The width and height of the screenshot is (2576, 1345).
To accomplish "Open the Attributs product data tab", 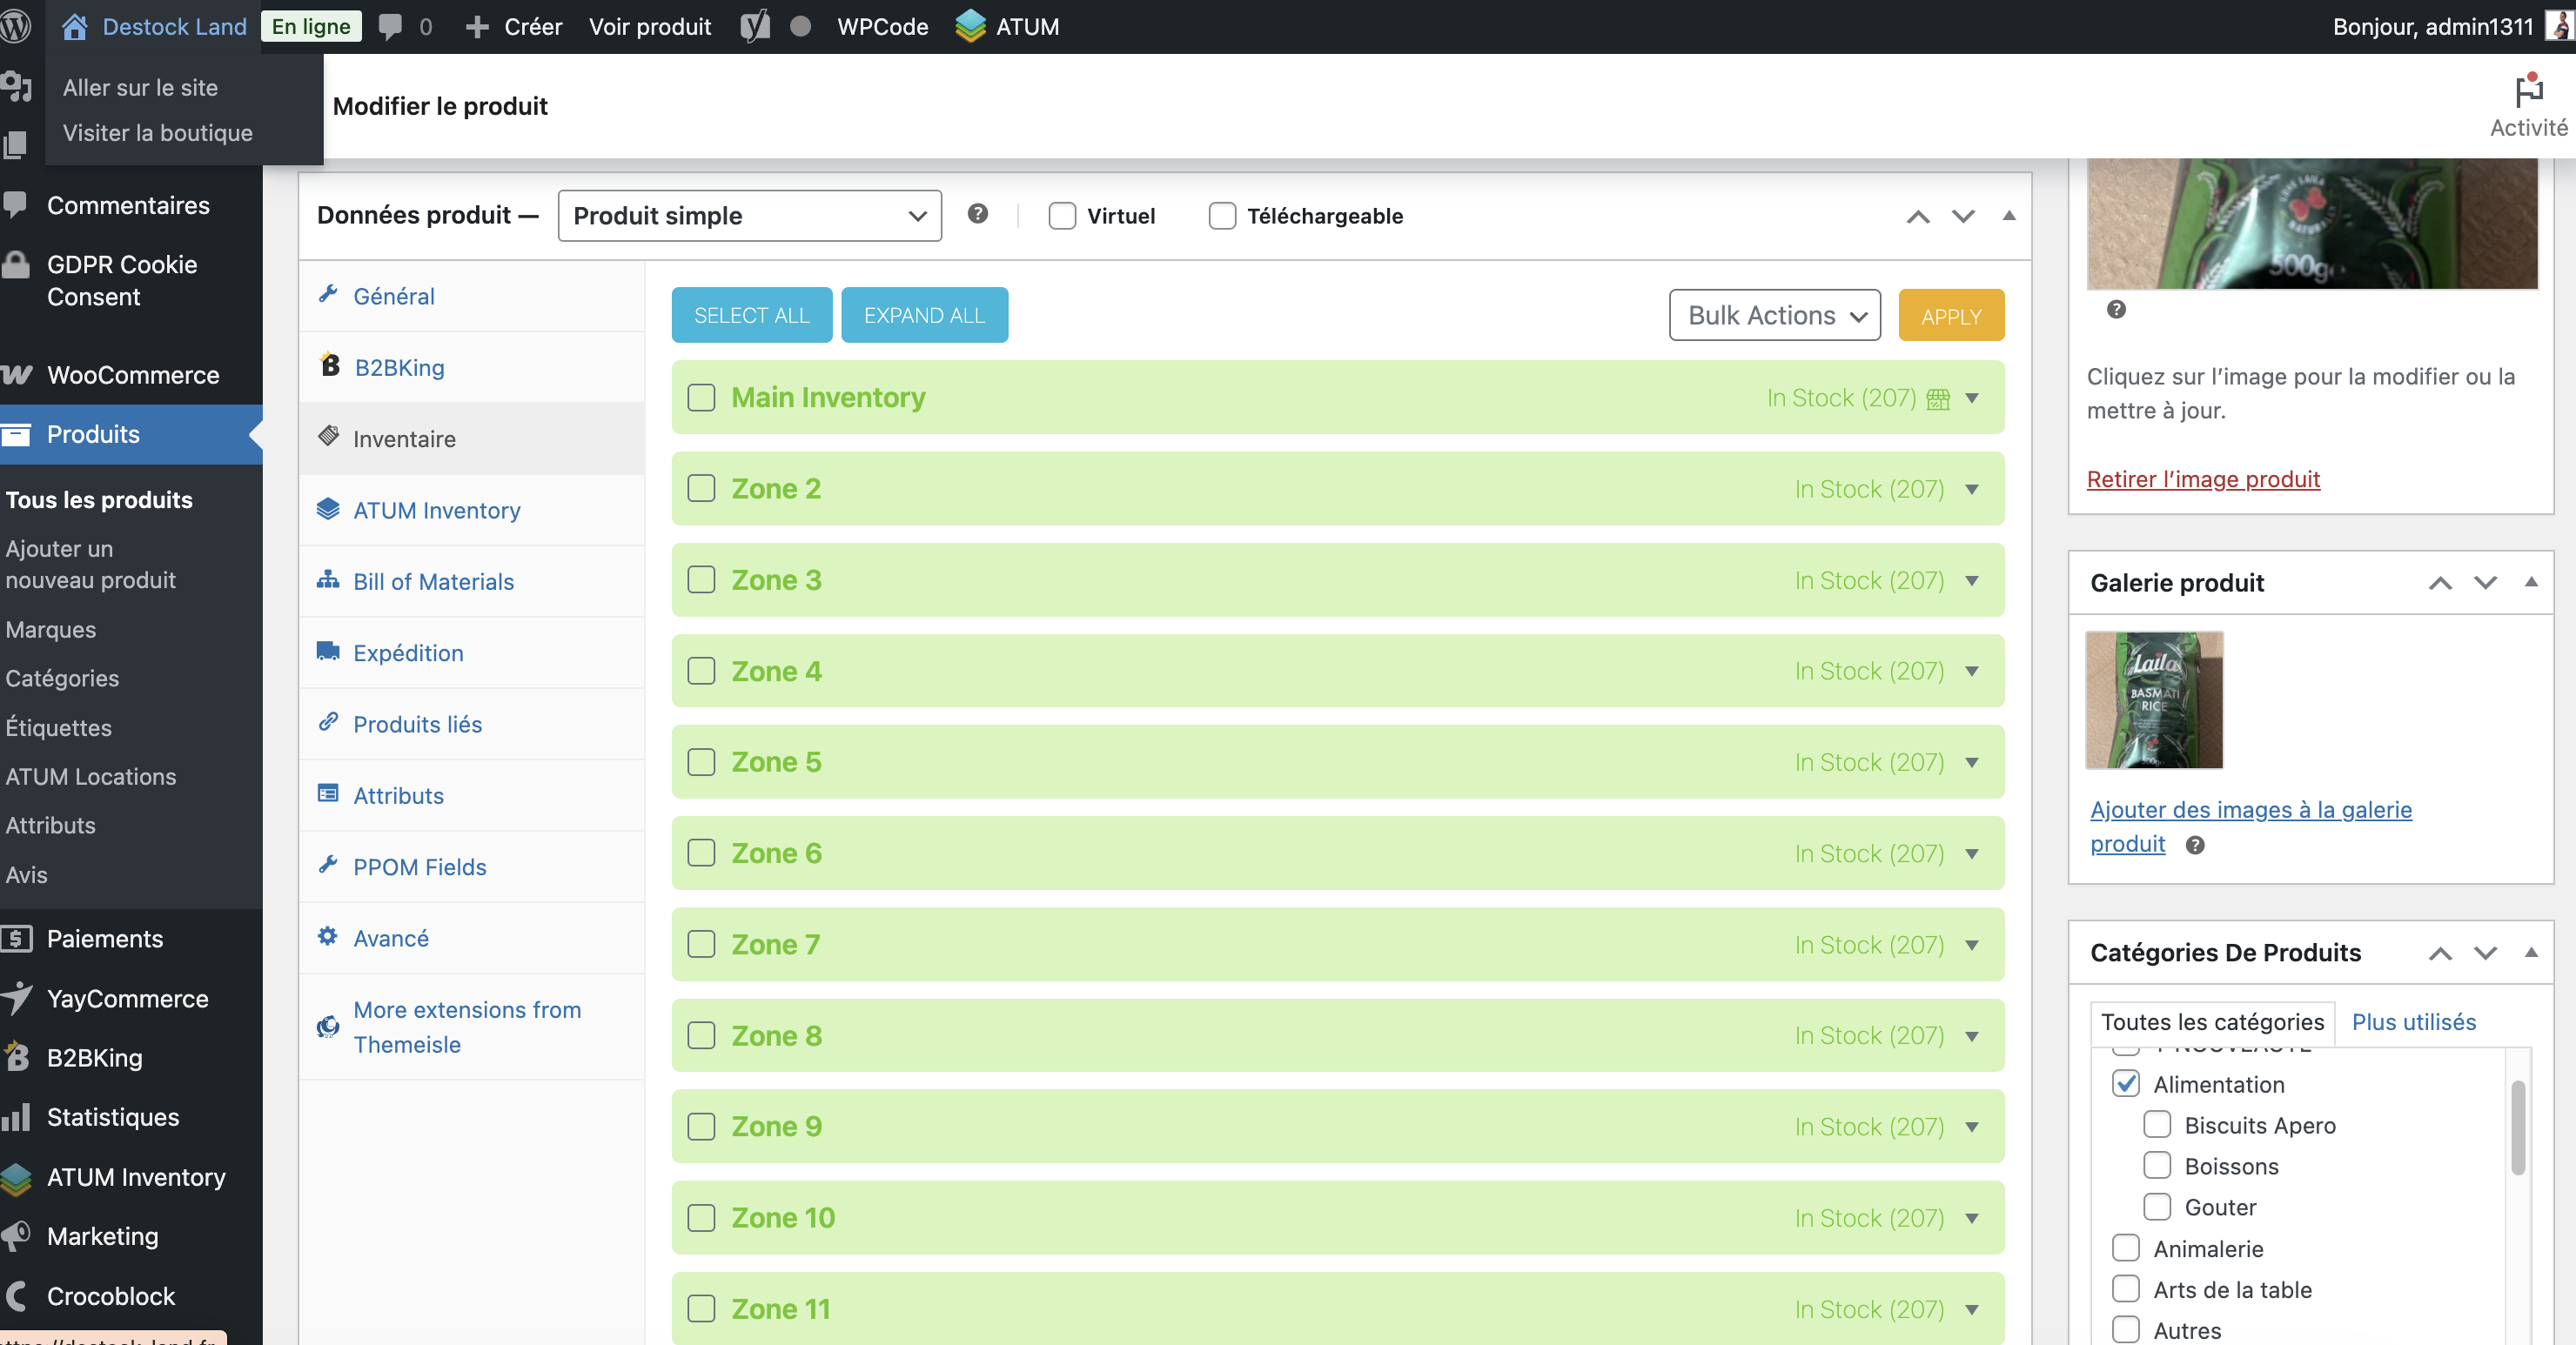I will coord(471,795).
